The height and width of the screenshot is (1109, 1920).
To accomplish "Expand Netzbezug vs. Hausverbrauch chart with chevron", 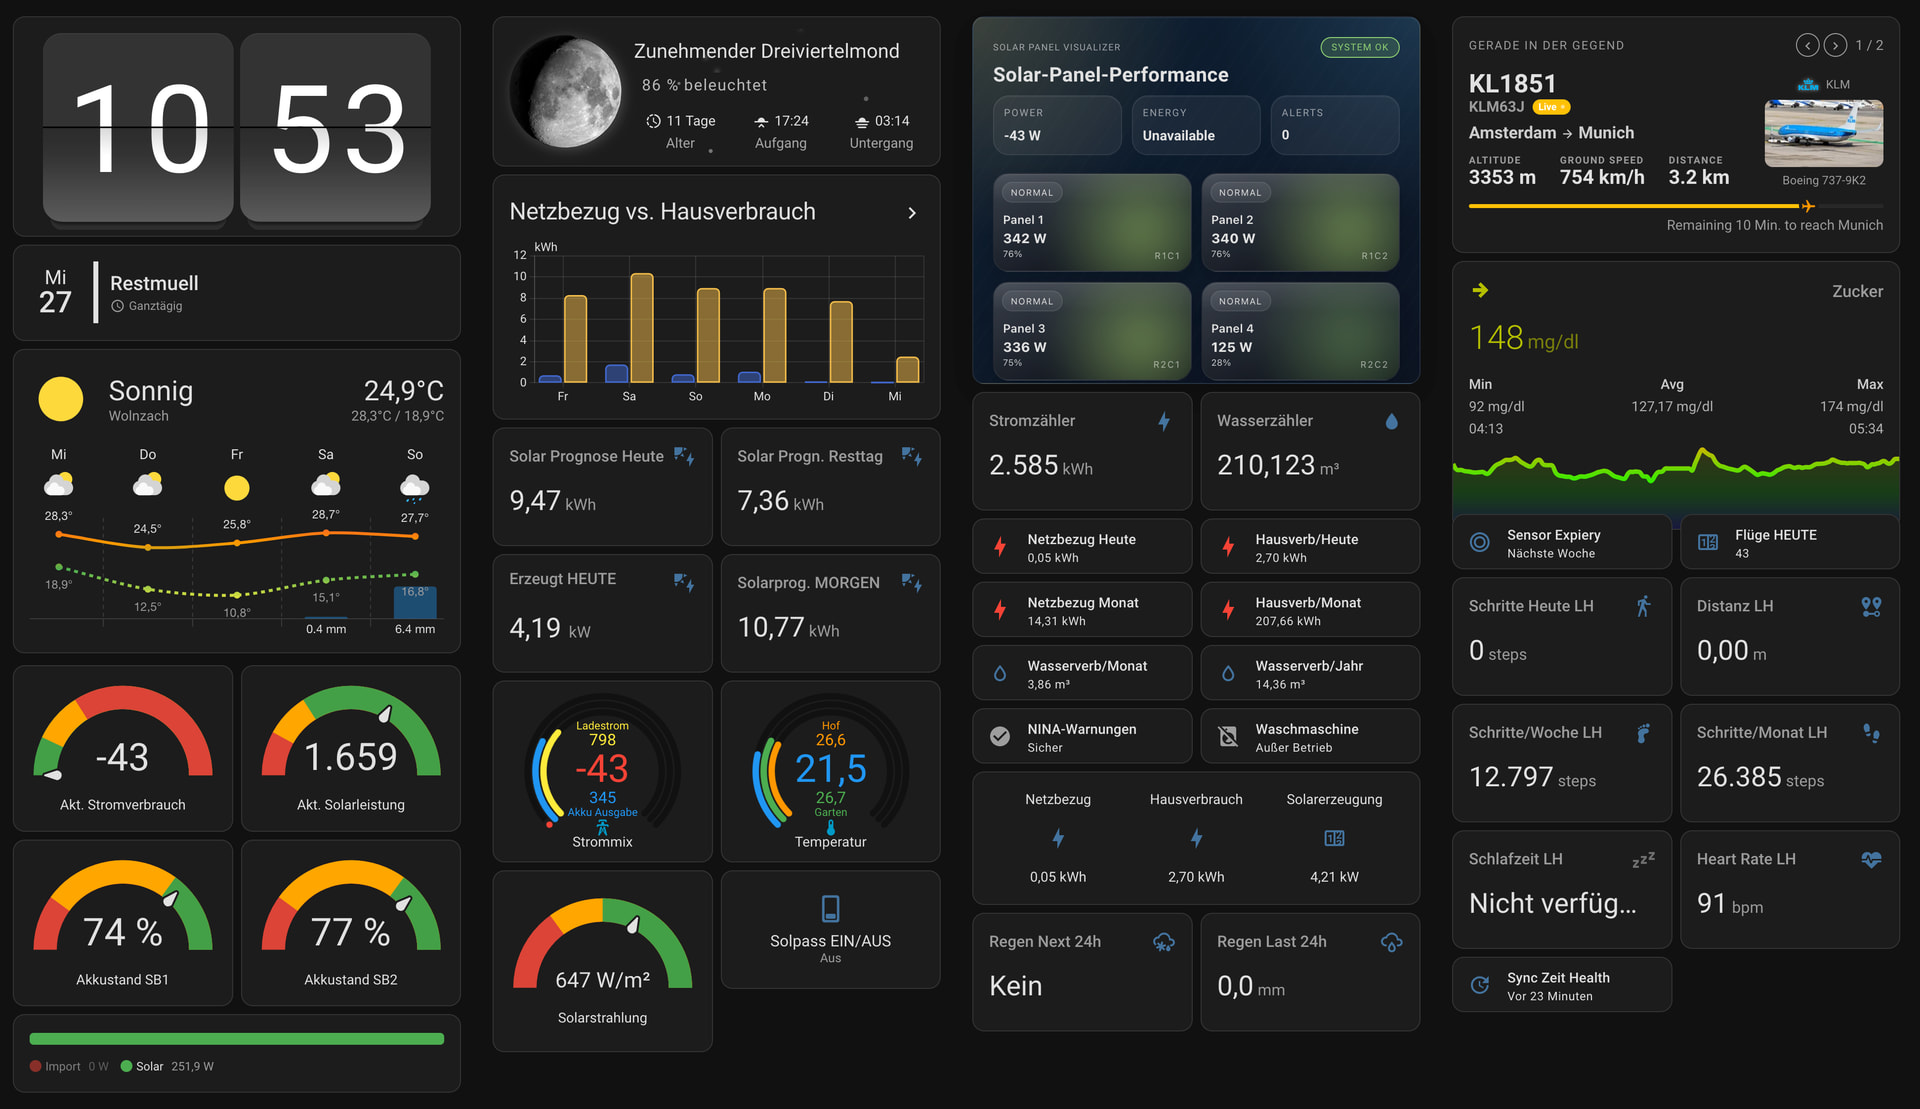I will 912,213.
